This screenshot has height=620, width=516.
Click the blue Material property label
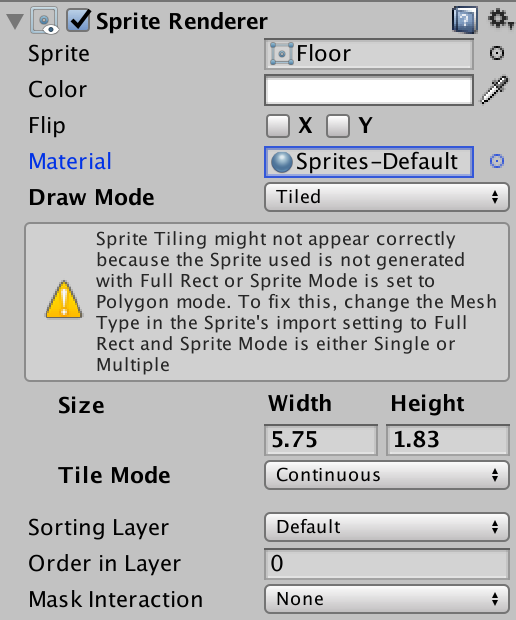coord(70,161)
